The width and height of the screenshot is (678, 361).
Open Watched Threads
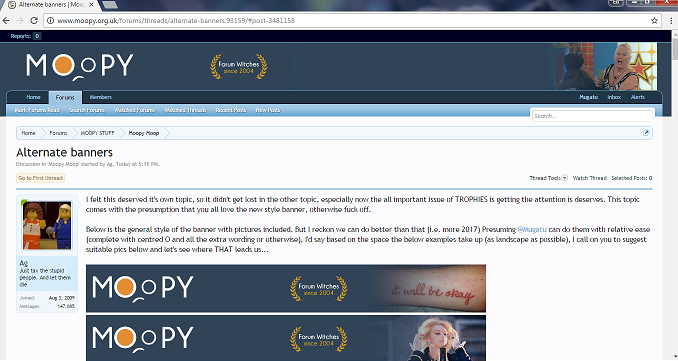coord(185,110)
